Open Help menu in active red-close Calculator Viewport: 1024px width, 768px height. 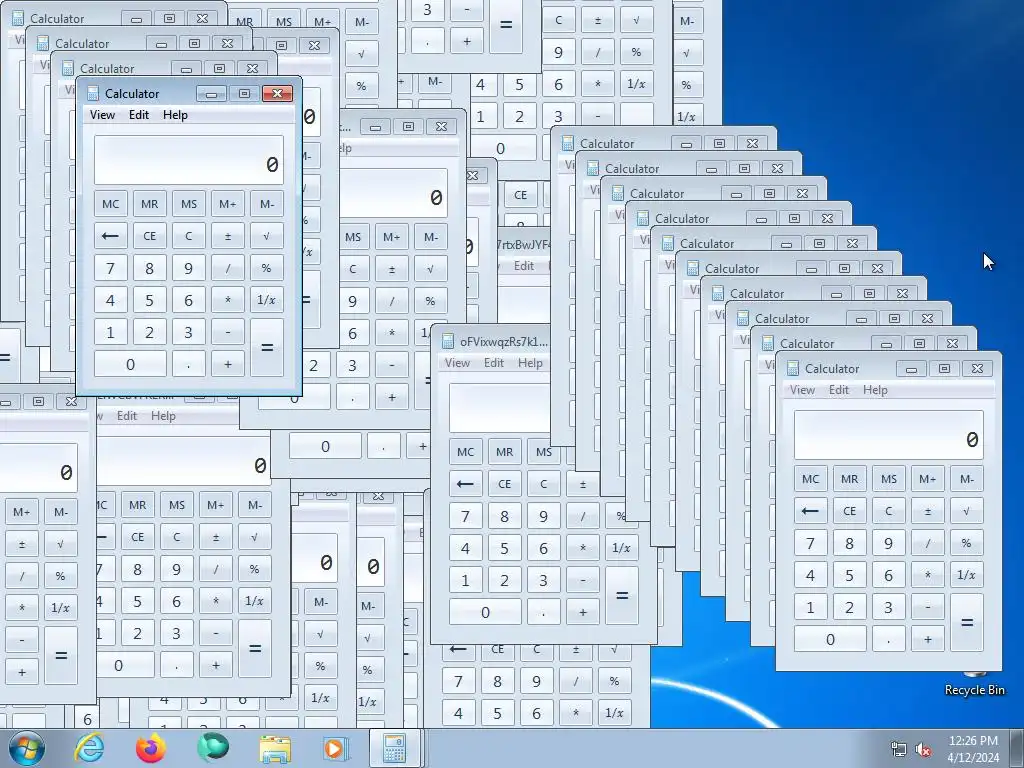click(175, 115)
